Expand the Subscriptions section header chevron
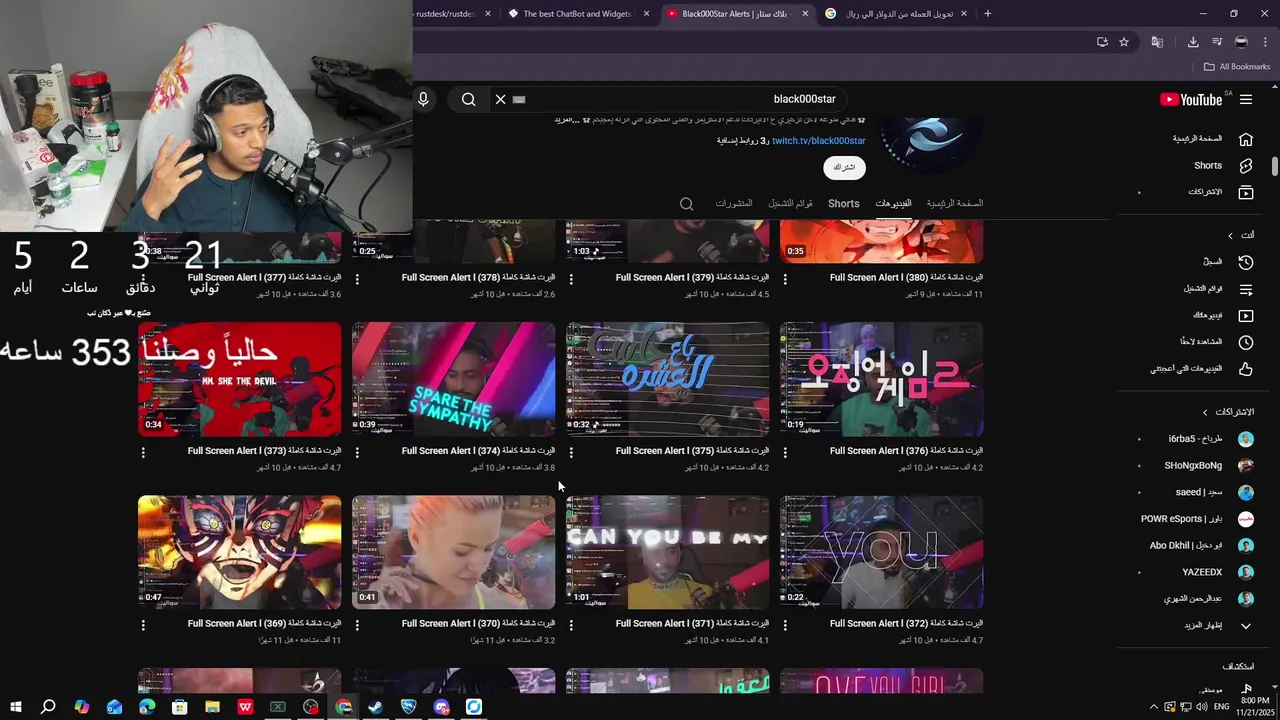The width and height of the screenshot is (1280, 720). coord(1205,412)
